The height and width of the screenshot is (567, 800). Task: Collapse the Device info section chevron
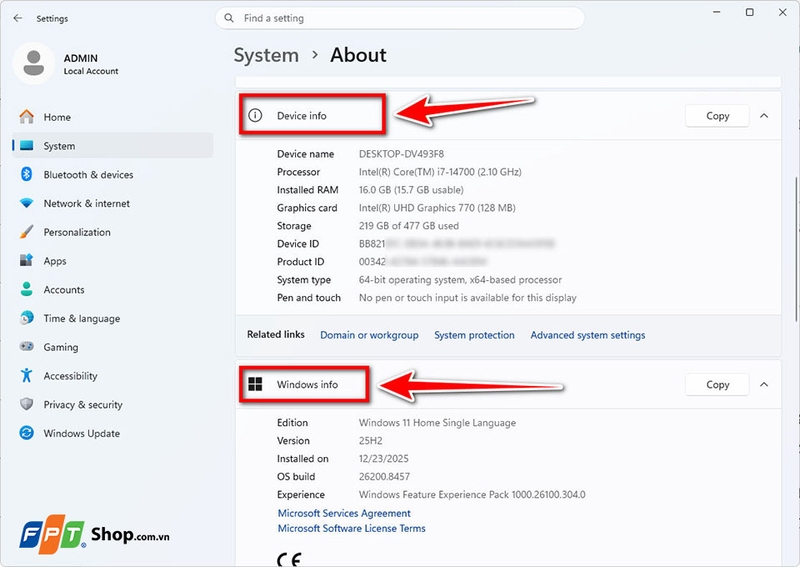[x=764, y=116]
